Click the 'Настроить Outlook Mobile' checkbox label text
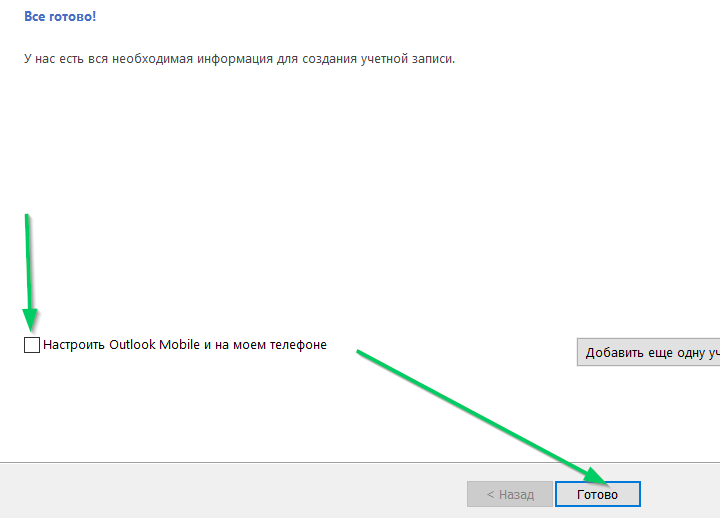 coord(185,345)
